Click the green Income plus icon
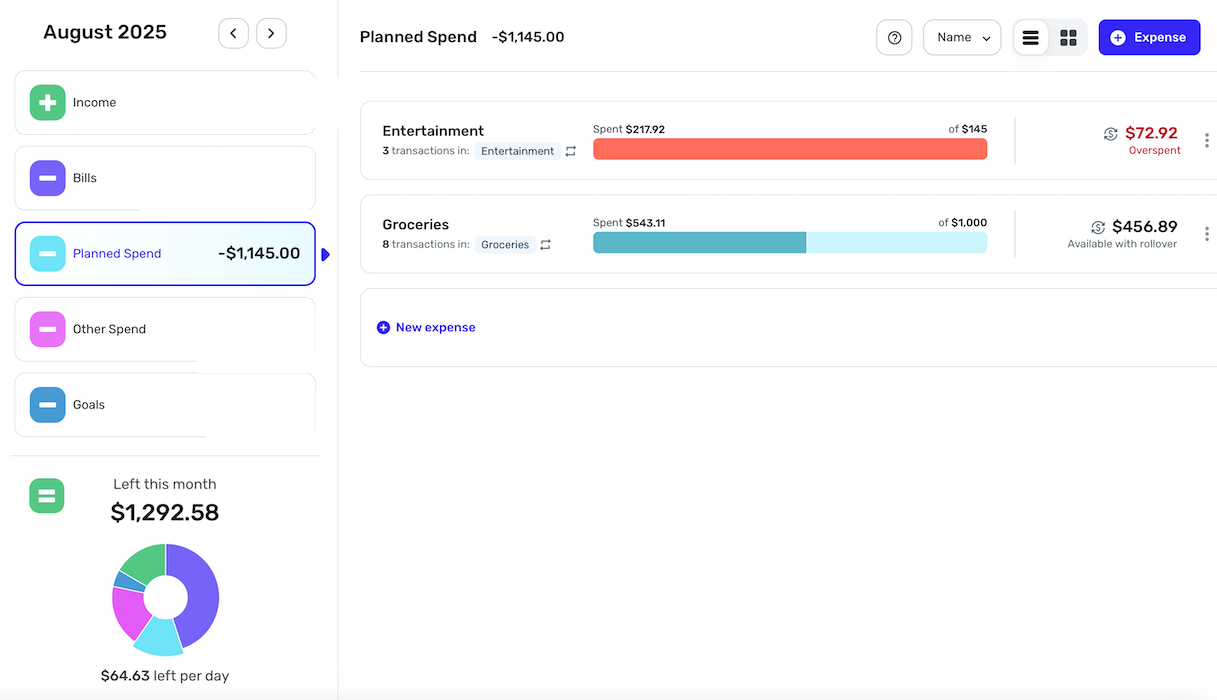 point(47,102)
